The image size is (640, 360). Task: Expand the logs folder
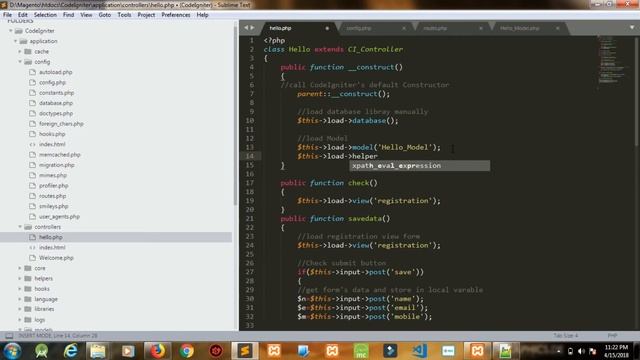click(20, 320)
